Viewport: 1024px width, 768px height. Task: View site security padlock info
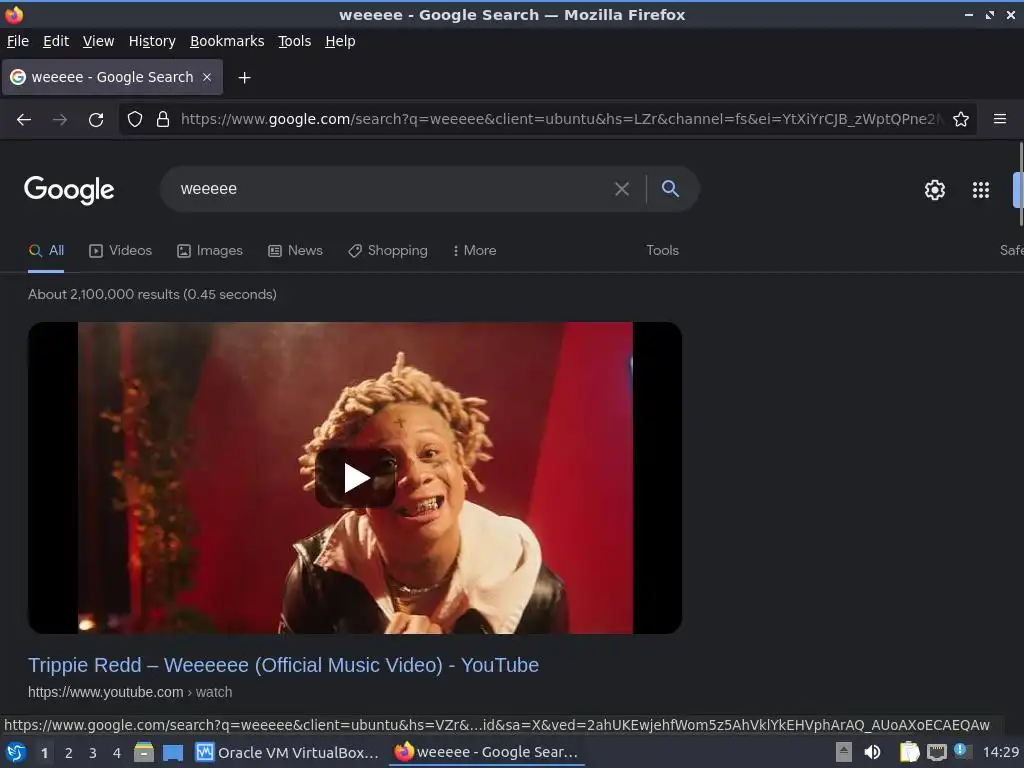pos(163,120)
